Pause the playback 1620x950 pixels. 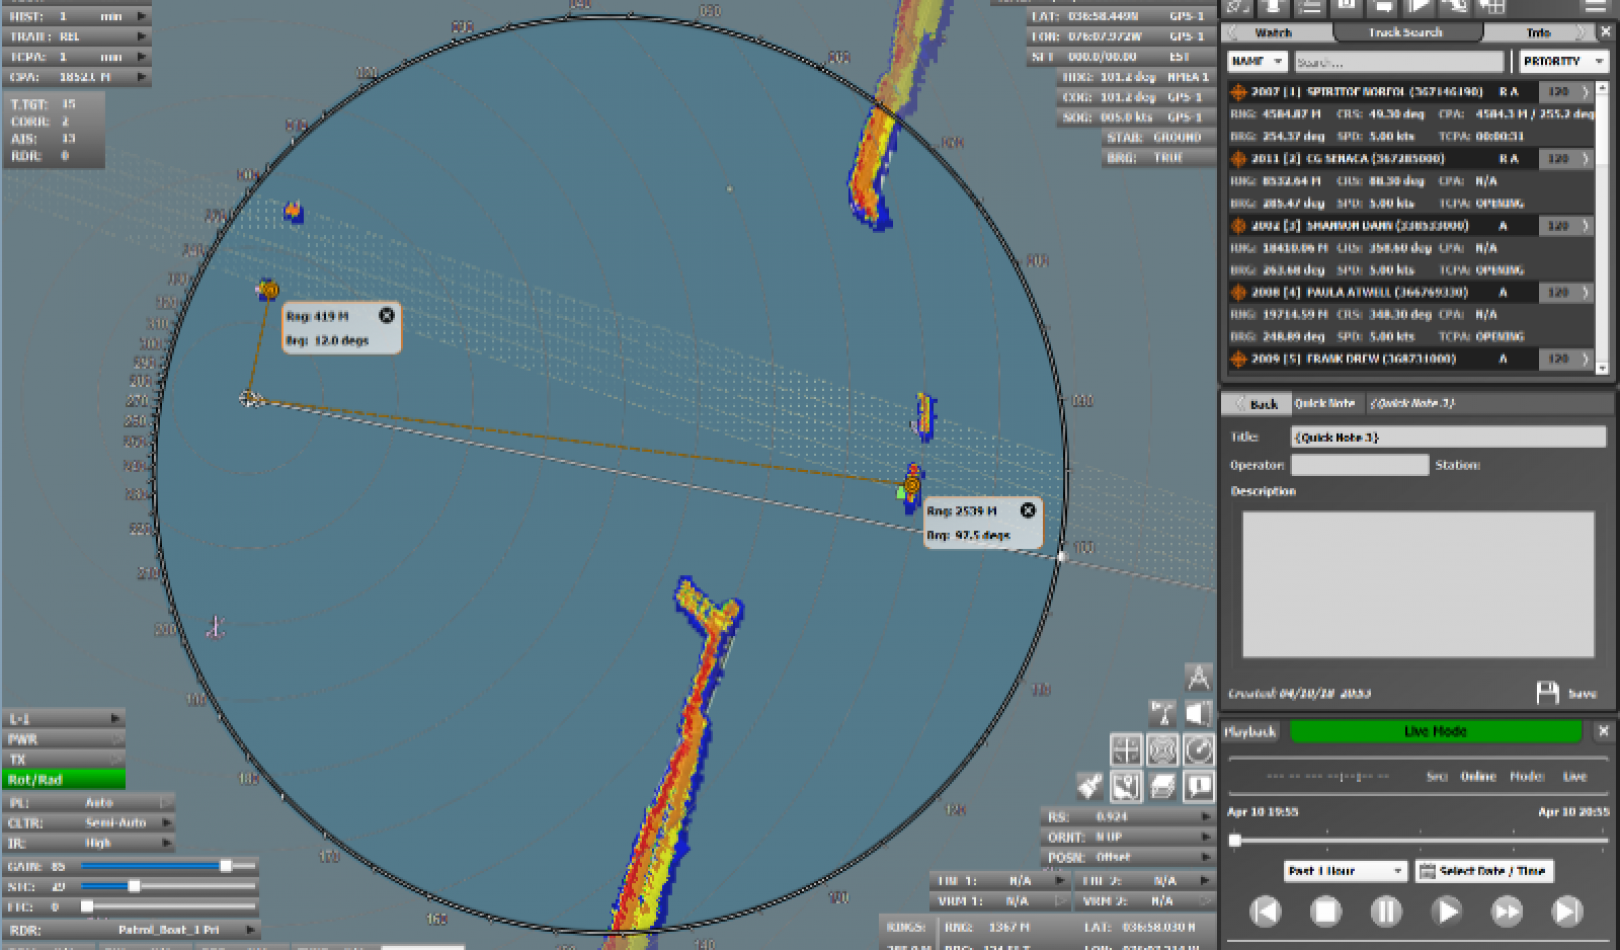point(1386,911)
